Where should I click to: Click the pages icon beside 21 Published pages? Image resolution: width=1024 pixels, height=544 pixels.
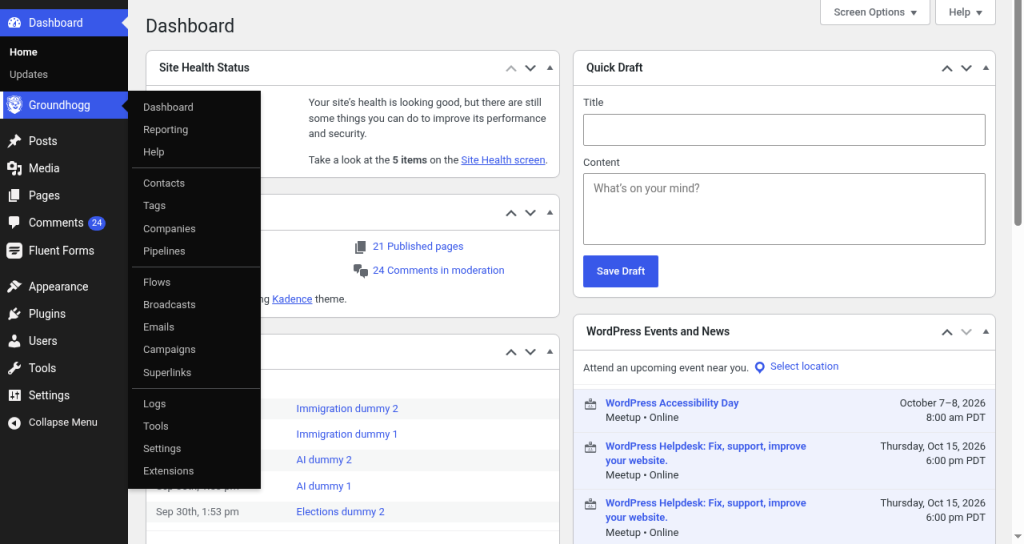[360, 247]
